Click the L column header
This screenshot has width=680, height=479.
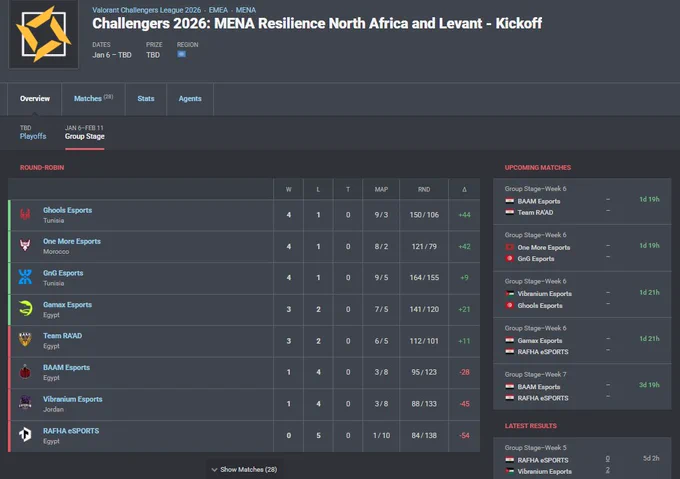(x=318, y=189)
